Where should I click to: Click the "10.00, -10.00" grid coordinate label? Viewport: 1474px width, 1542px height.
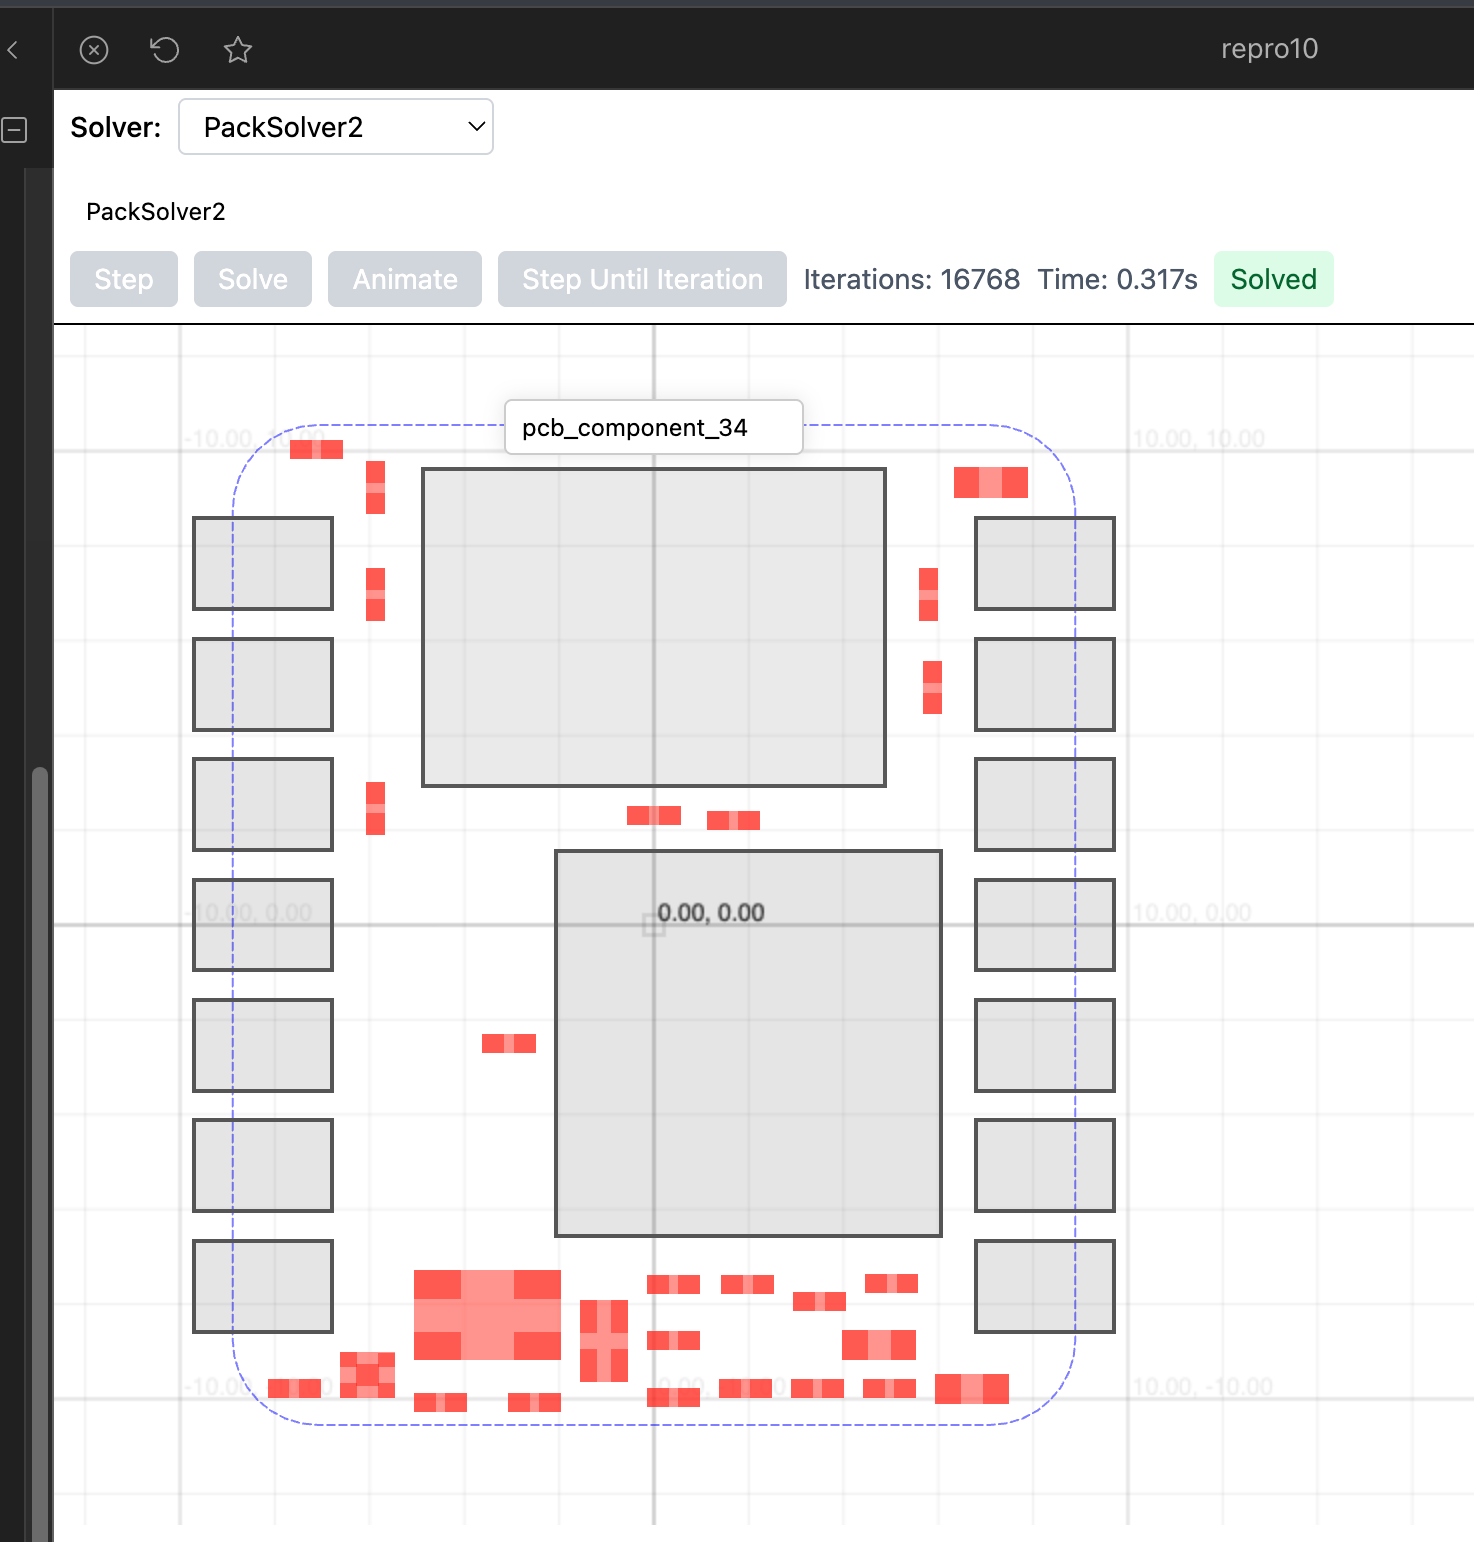pos(1203,1387)
